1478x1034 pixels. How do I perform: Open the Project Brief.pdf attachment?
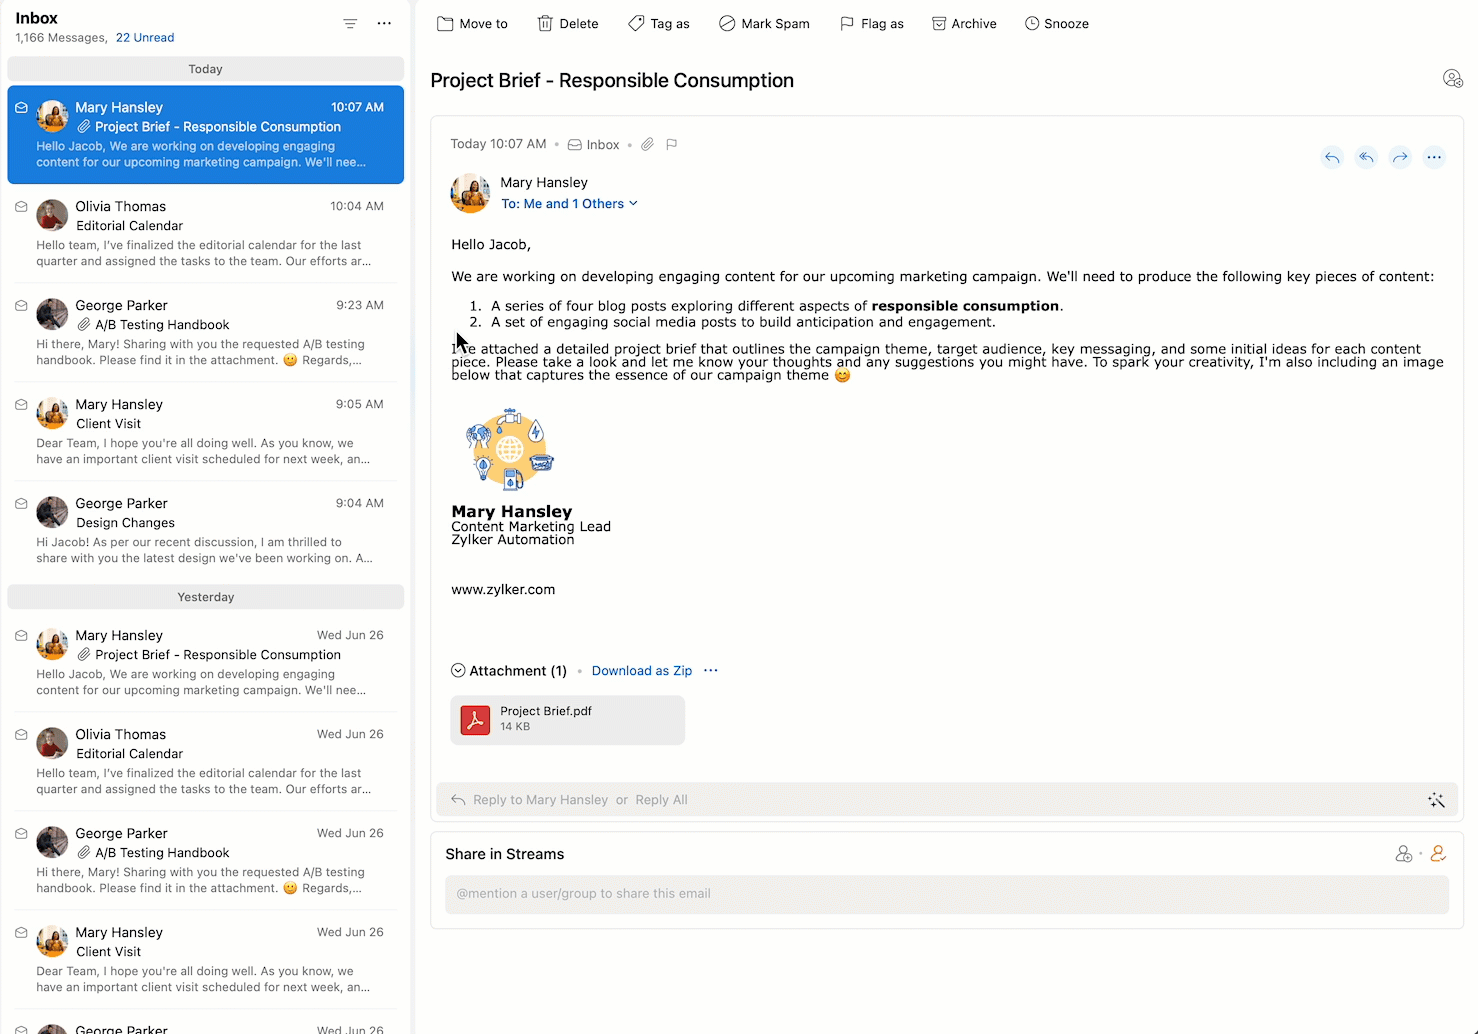point(568,719)
